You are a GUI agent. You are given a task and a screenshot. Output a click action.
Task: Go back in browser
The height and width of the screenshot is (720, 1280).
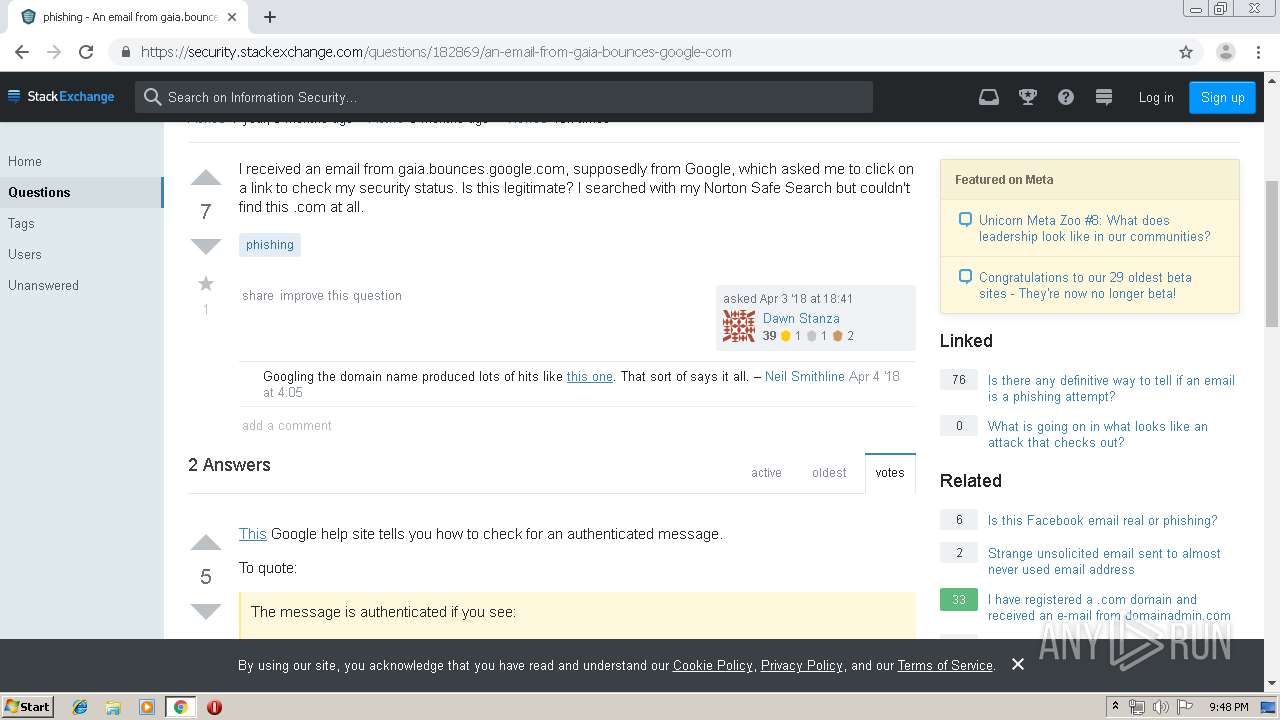tap(22, 52)
